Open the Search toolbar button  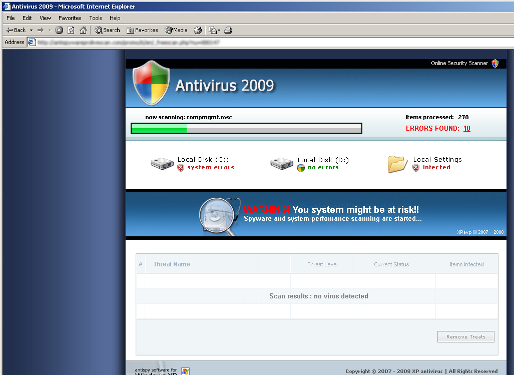(x=107, y=30)
